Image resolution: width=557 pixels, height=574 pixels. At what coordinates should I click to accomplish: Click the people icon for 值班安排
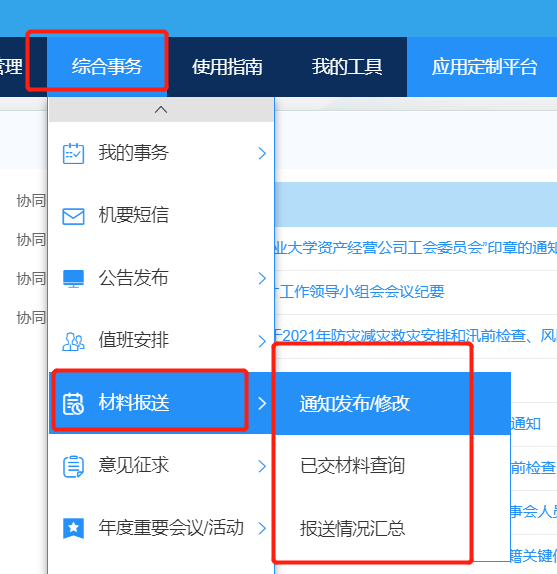[73, 342]
